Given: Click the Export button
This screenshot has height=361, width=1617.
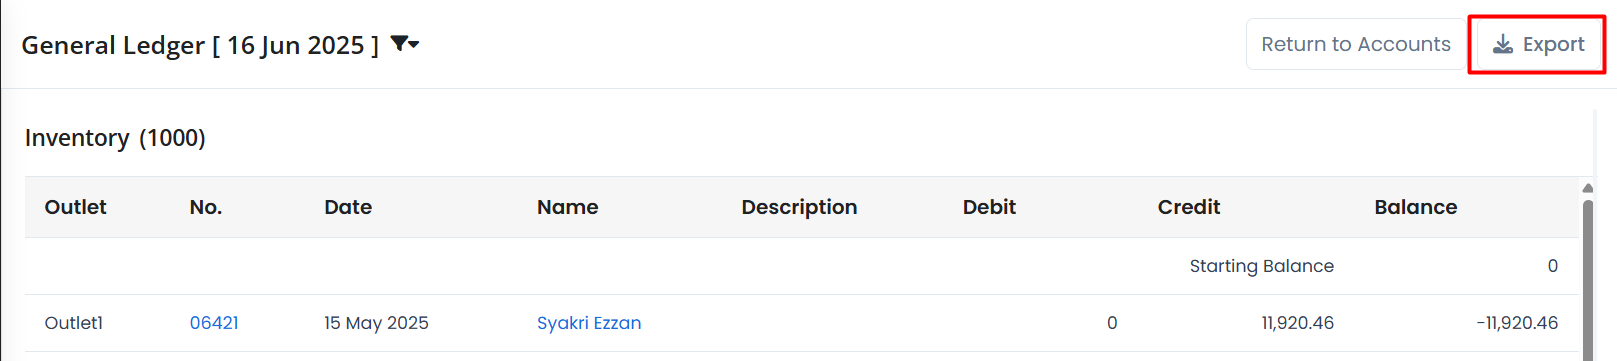Looking at the screenshot, I should pyautogui.click(x=1537, y=44).
